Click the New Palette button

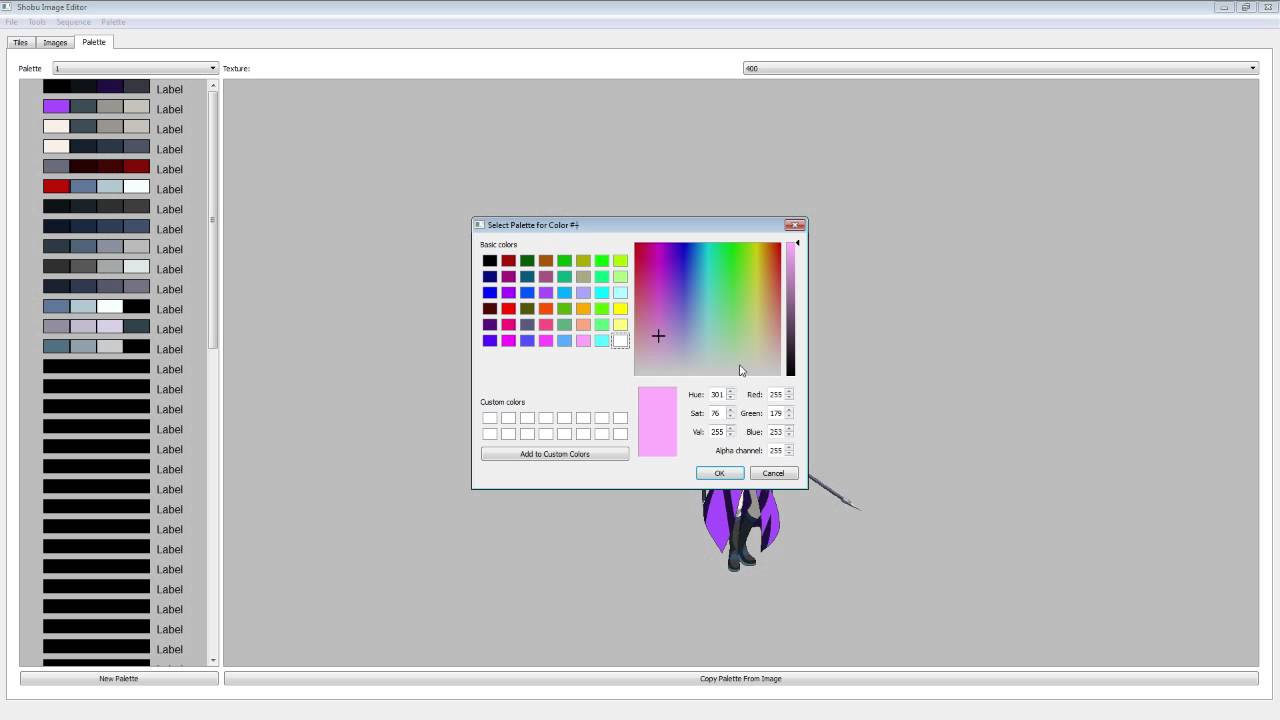tap(119, 678)
